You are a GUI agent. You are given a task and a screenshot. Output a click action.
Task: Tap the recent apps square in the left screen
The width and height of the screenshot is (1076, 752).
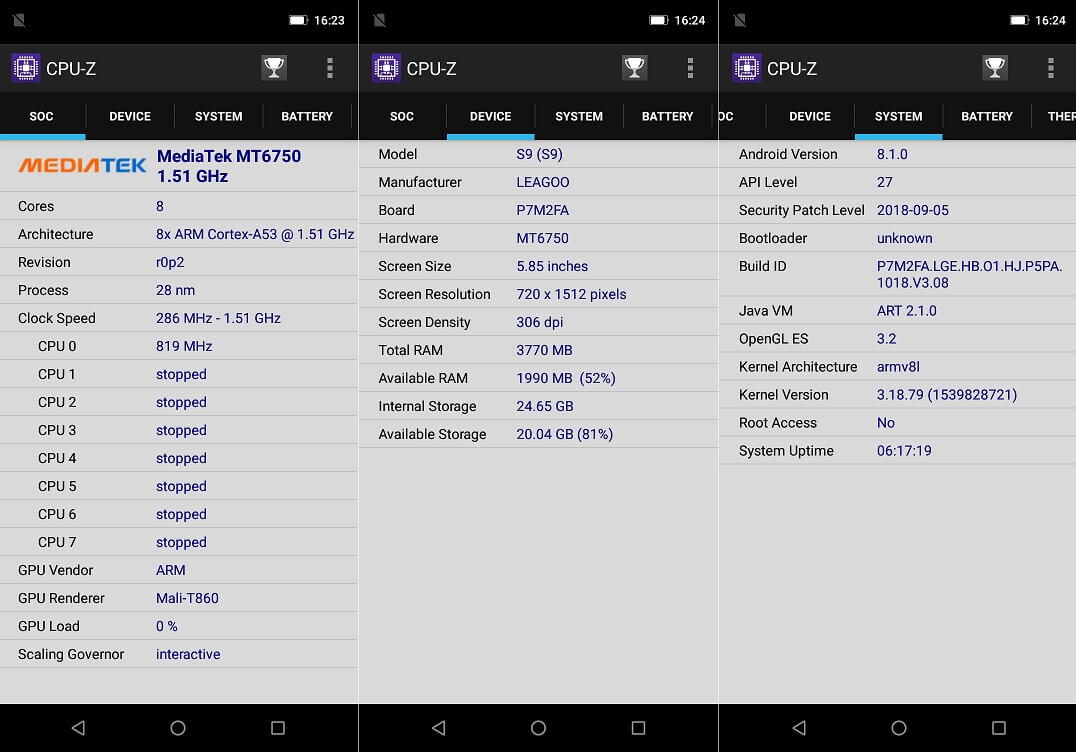[278, 728]
